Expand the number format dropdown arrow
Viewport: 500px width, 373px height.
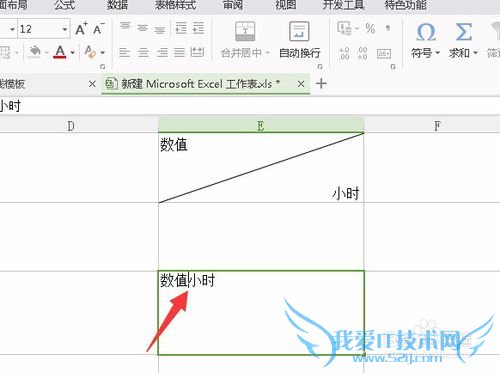coord(357,29)
